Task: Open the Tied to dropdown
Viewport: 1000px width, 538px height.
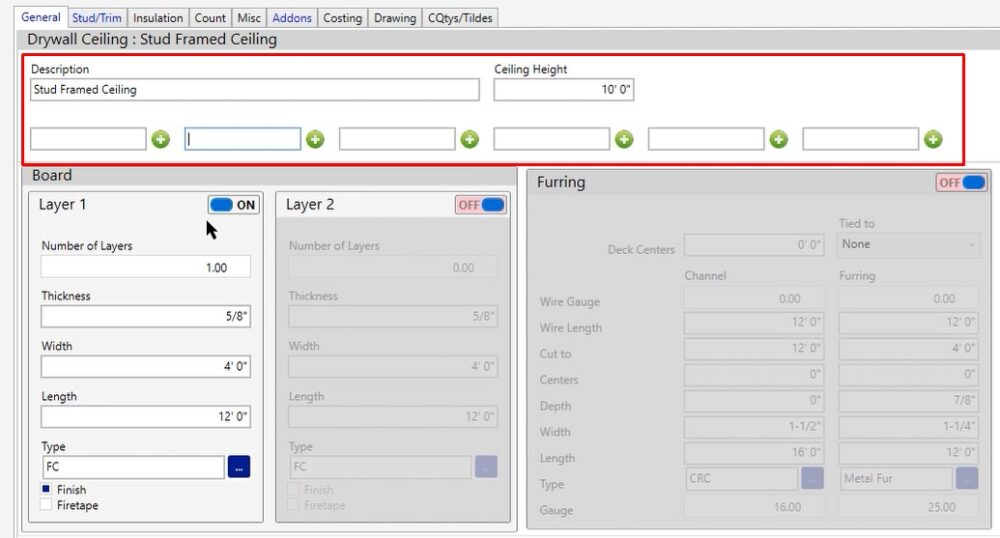Action: click(x=908, y=244)
